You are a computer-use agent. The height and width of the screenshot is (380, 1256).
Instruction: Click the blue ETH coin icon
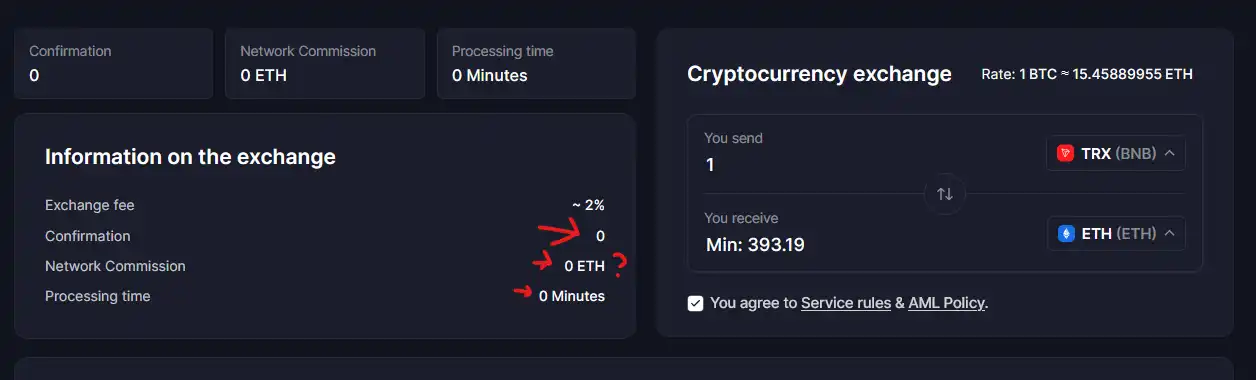1066,234
